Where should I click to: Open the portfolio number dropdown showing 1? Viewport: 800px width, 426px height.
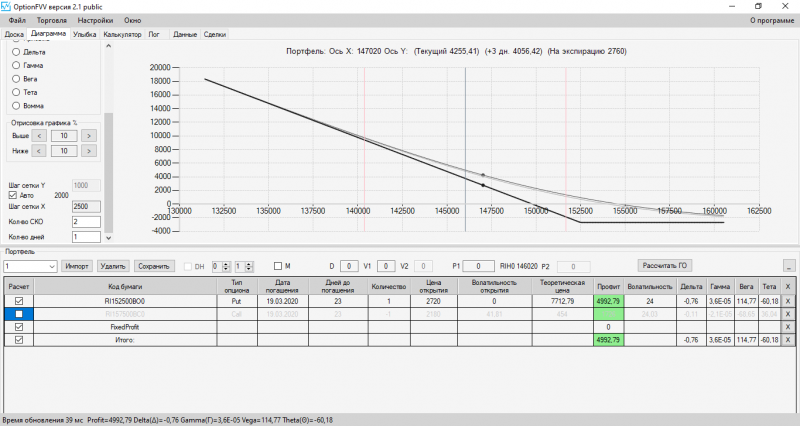pyautogui.click(x=30, y=266)
